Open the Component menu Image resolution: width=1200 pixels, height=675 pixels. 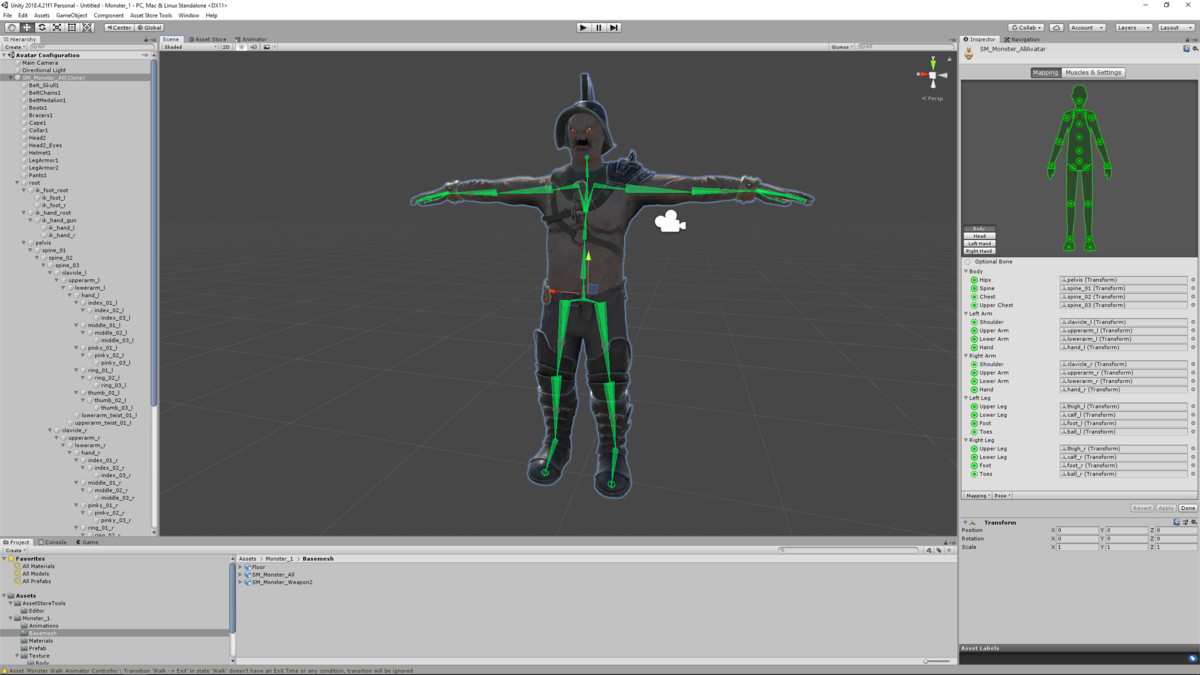coord(109,16)
